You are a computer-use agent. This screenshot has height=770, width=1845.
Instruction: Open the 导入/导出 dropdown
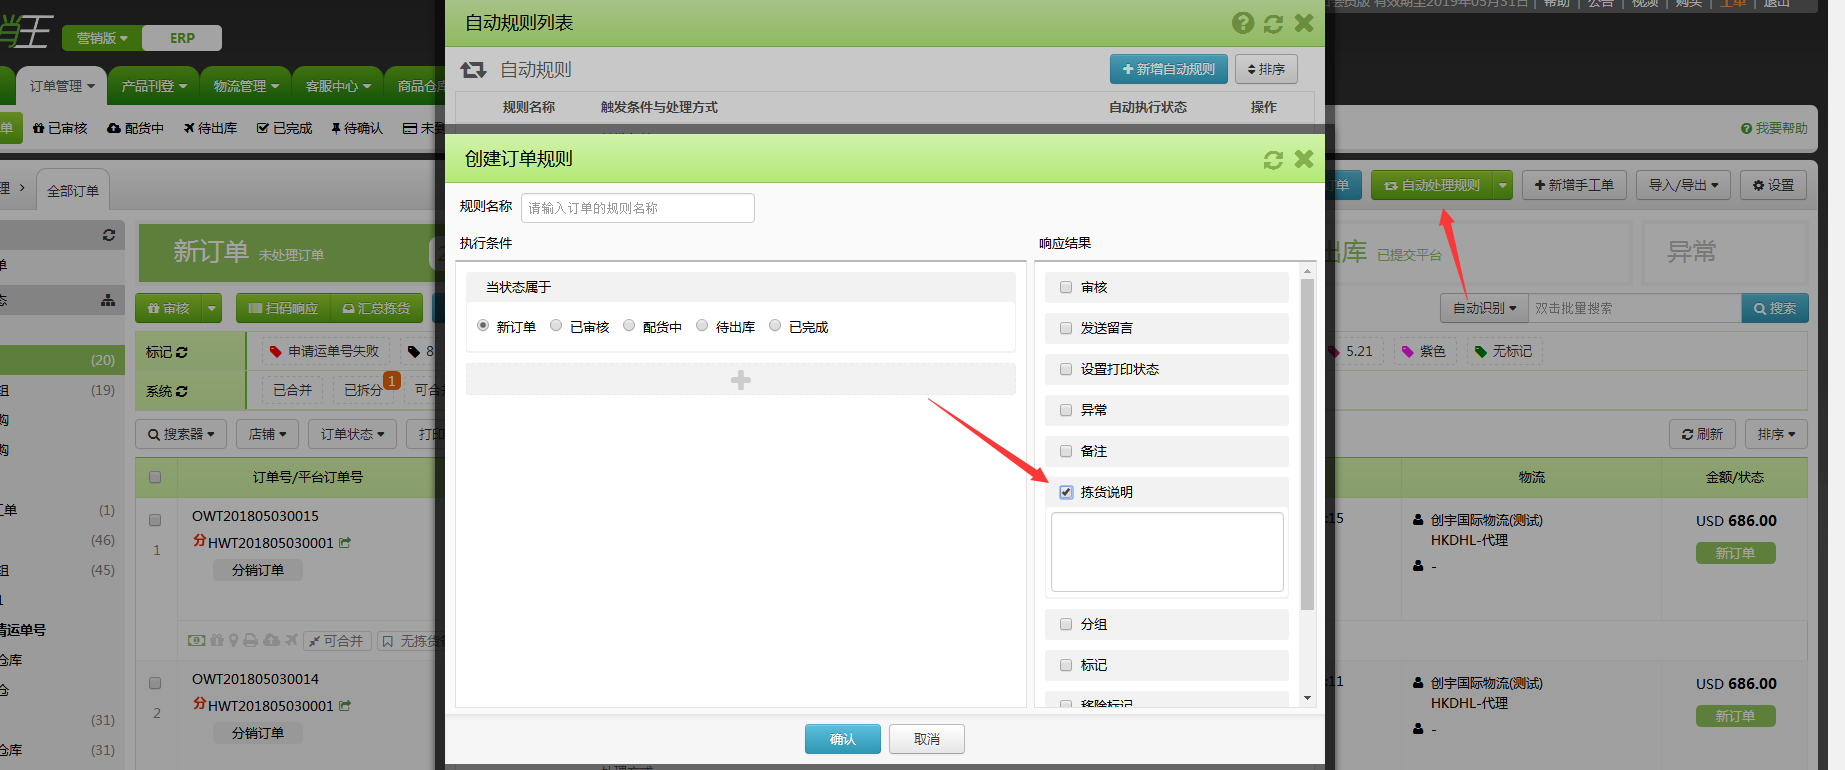click(x=1683, y=185)
